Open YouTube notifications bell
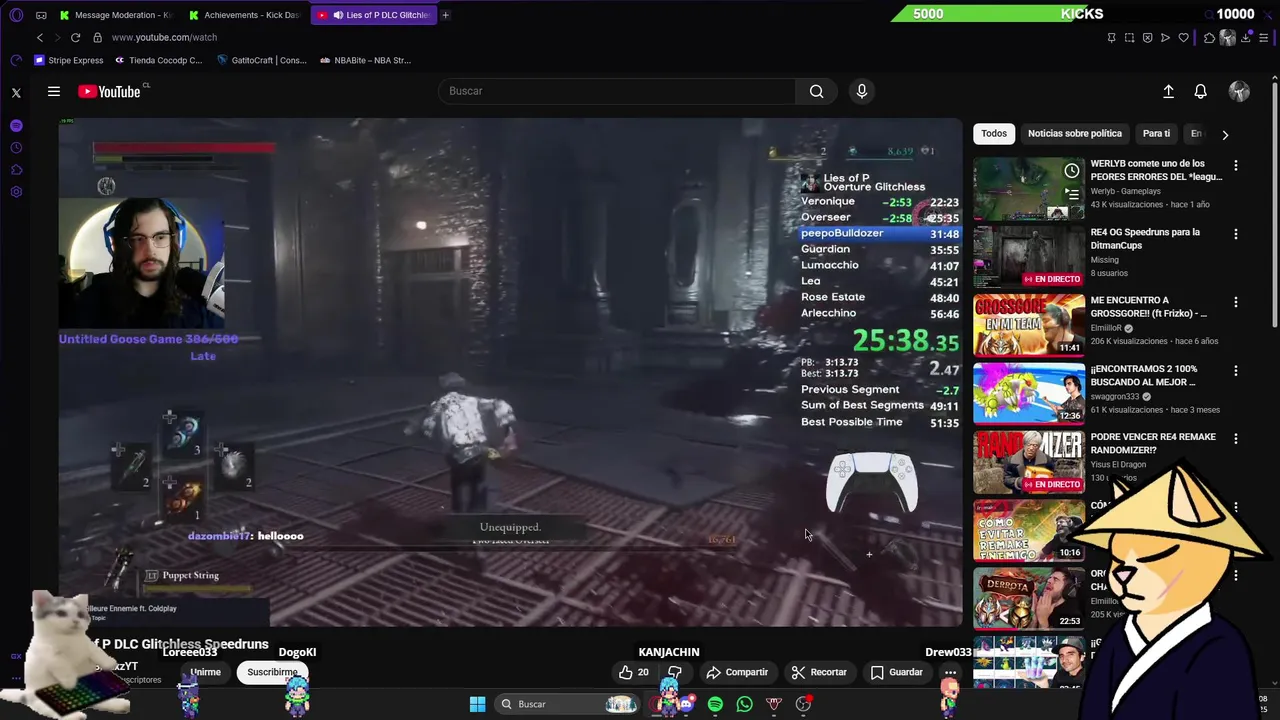The height and width of the screenshot is (720, 1280). [1200, 91]
